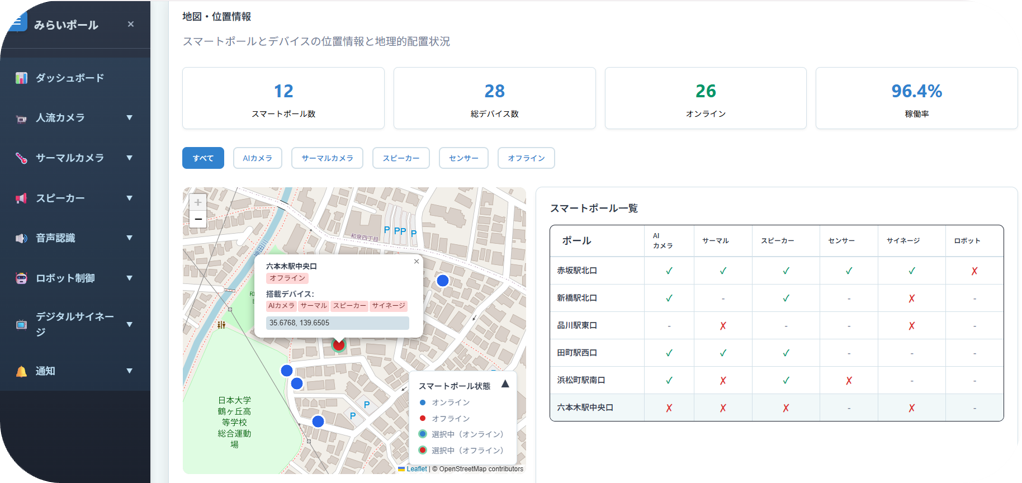The width and height of the screenshot is (1022, 483).
Task: Click the ロボット制御 robot icon
Action: (21, 279)
